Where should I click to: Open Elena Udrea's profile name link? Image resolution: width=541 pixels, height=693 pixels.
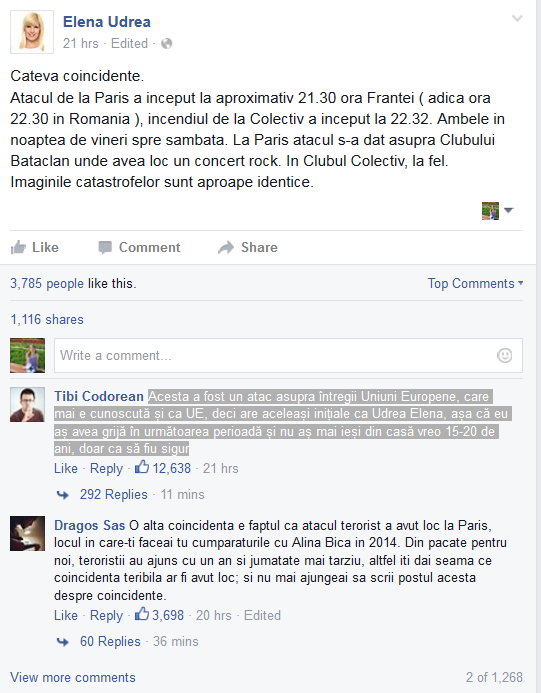tap(107, 22)
